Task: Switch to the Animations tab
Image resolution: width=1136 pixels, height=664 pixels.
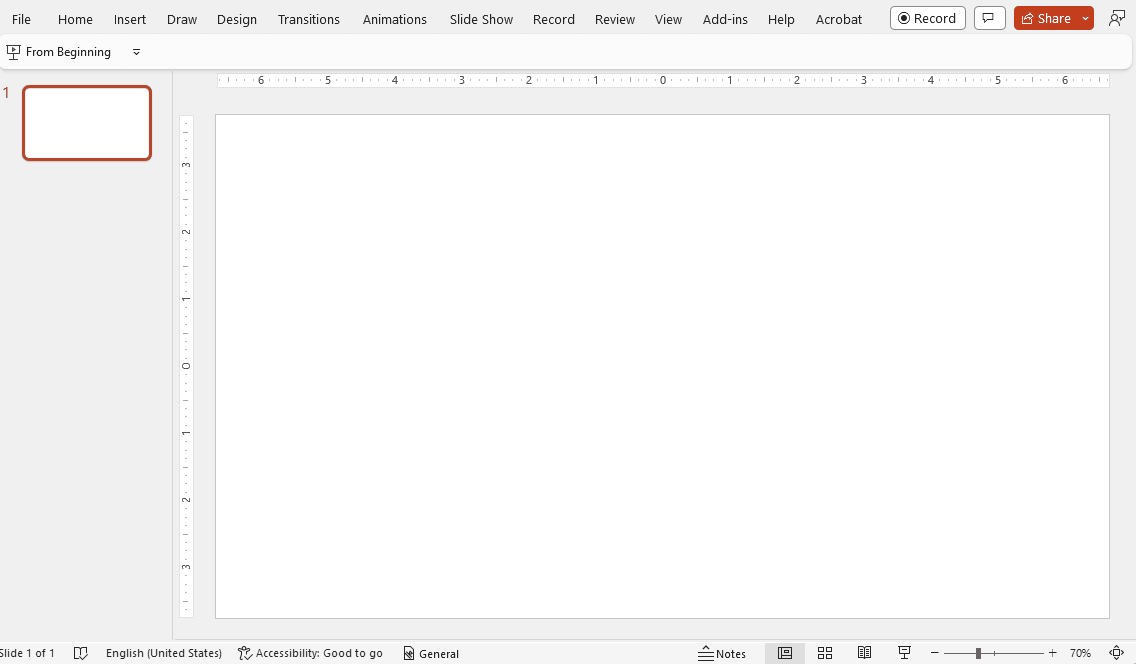Action: point(394,19)
